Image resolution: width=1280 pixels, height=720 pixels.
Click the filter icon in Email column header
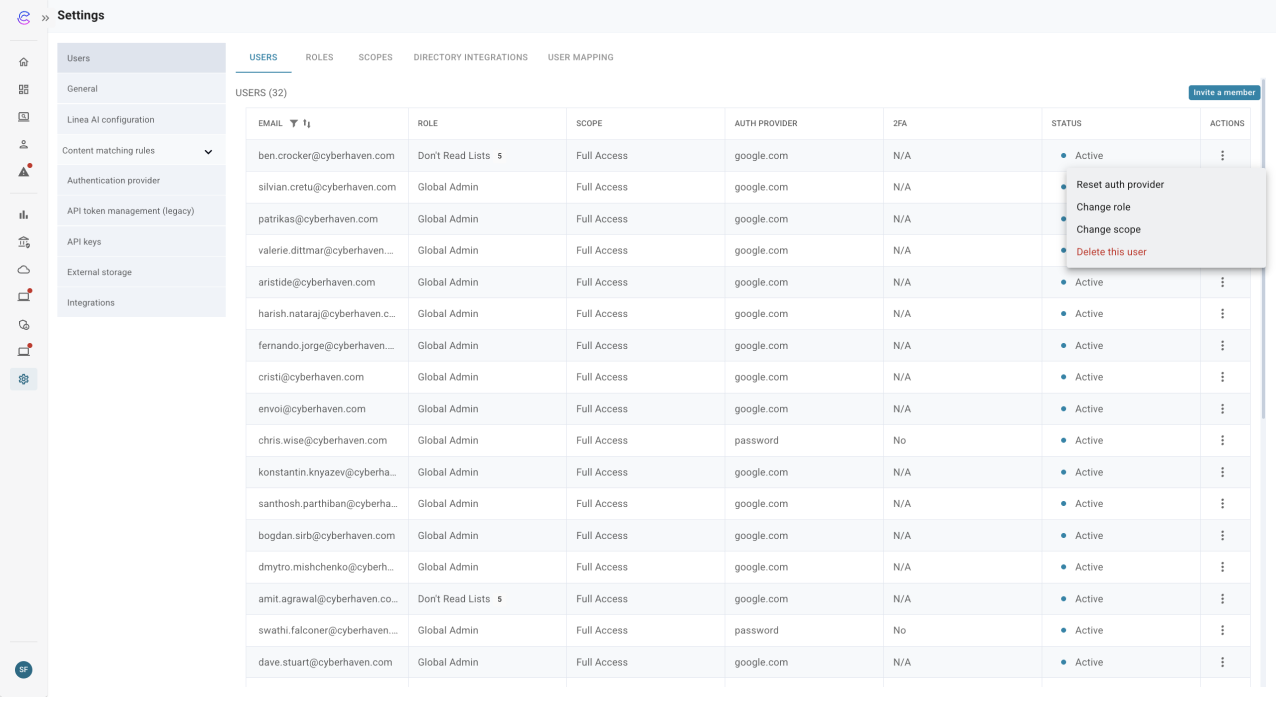point(294,124)
